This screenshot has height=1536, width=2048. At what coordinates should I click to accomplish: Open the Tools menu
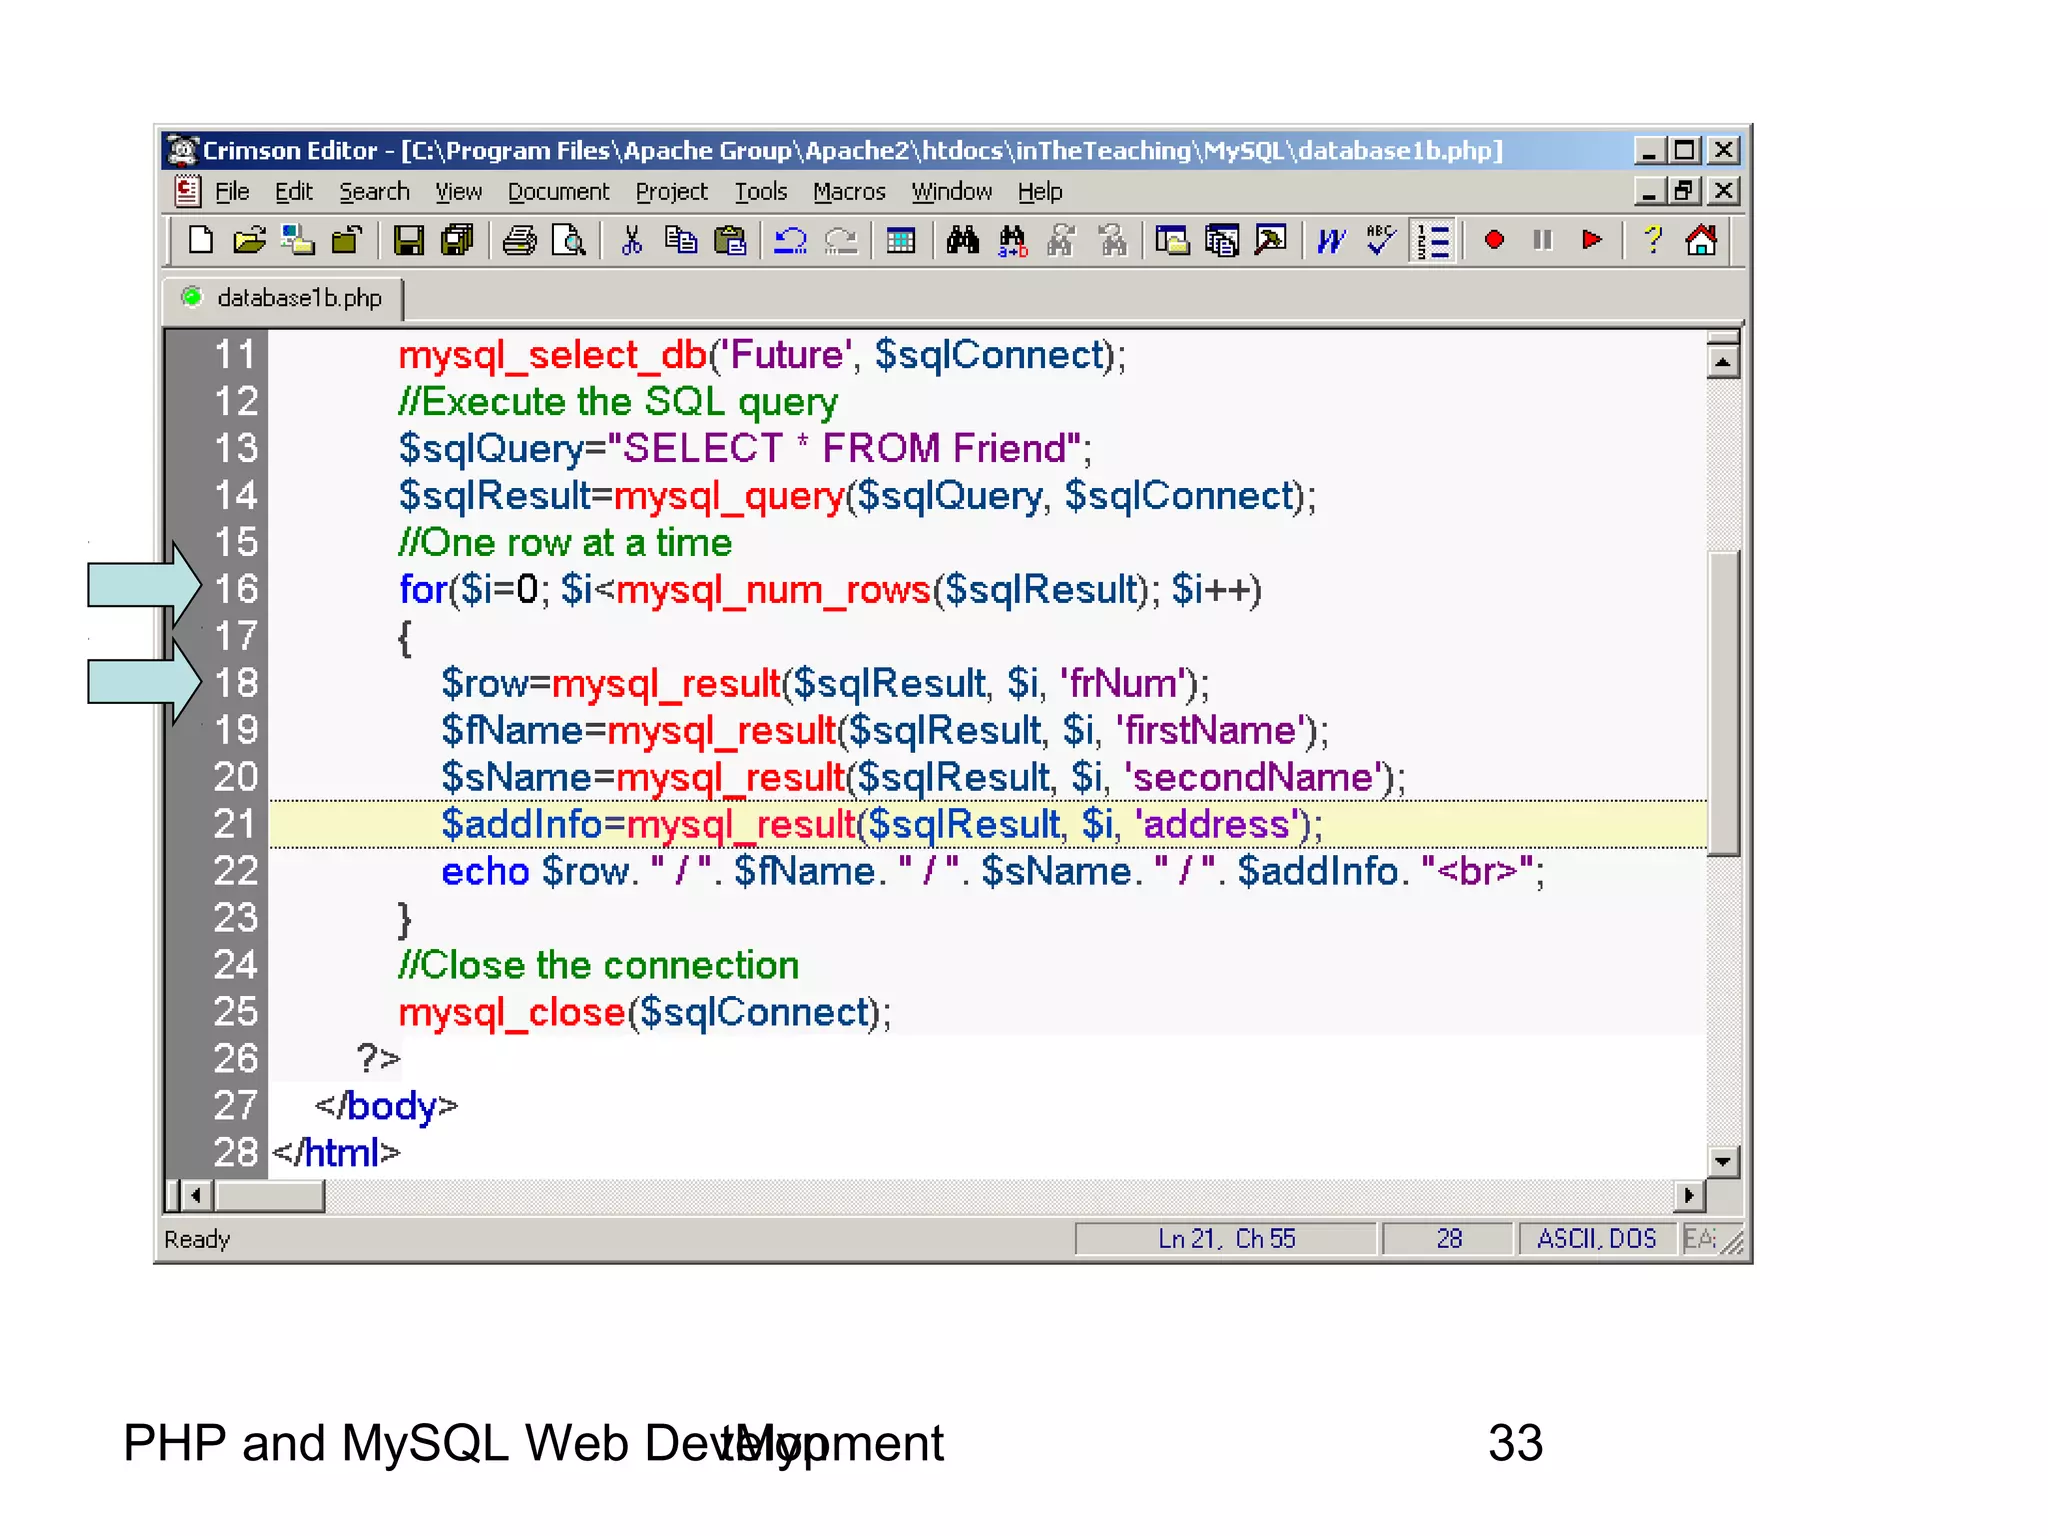pos(761,191)
